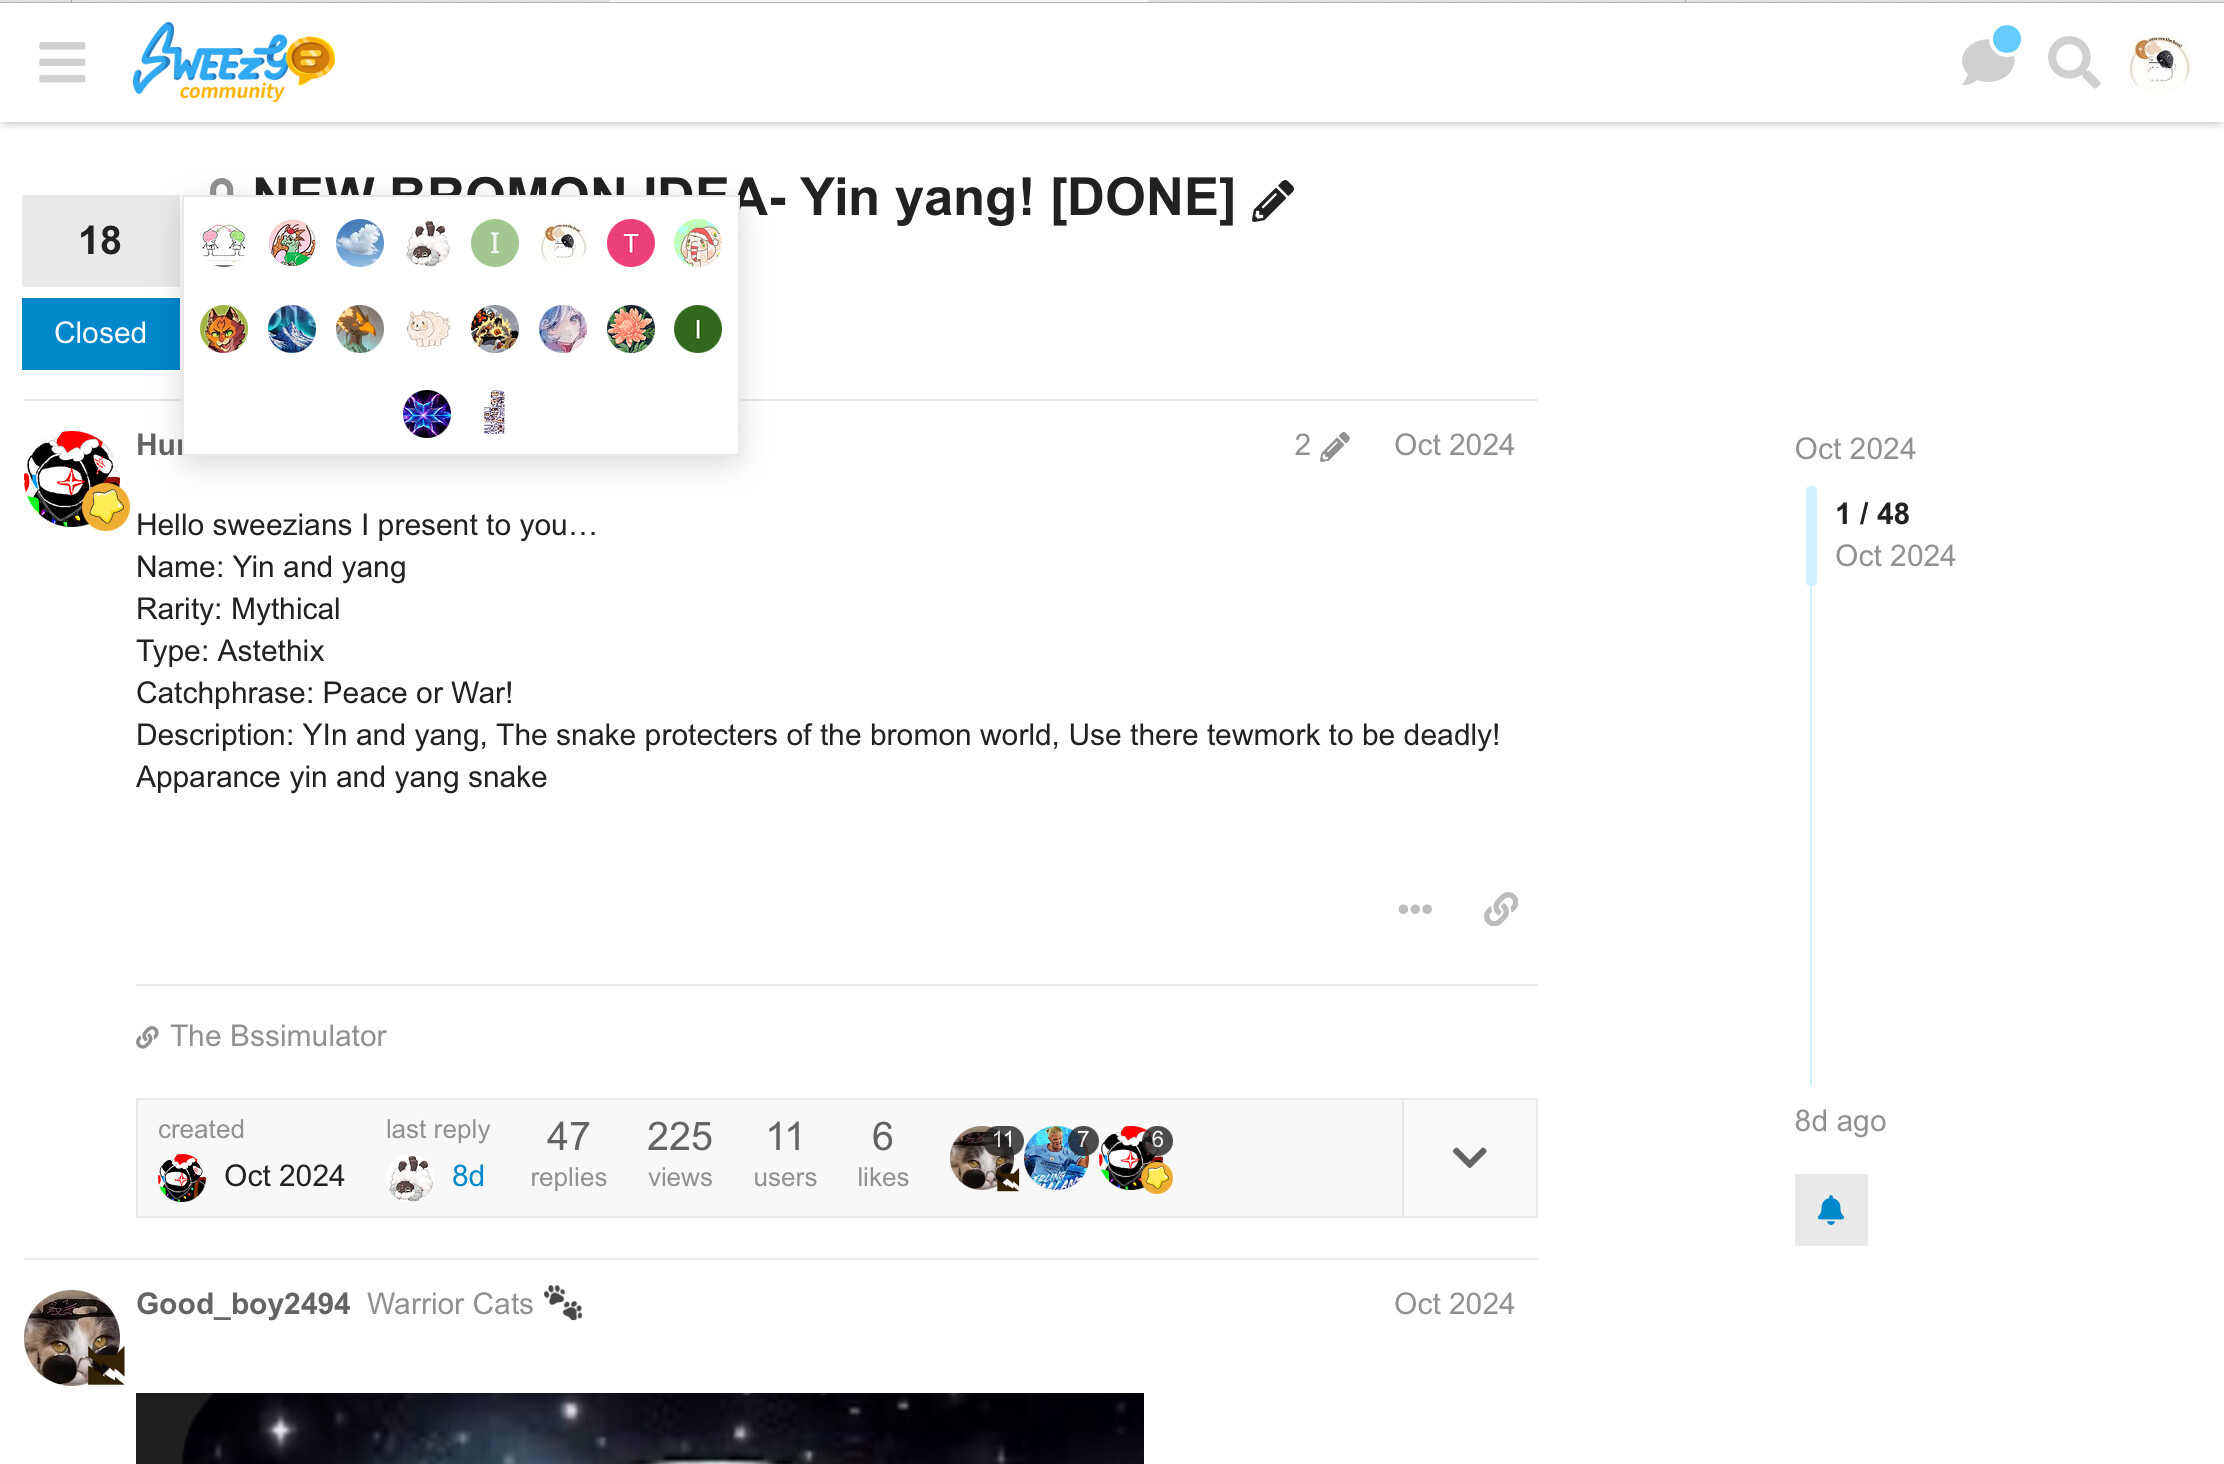Image resolution: width=2224 pixels, height=1464 pixels.
Task: Open Good_boy2494's cat avatar on the reply
Action: 74,1337
